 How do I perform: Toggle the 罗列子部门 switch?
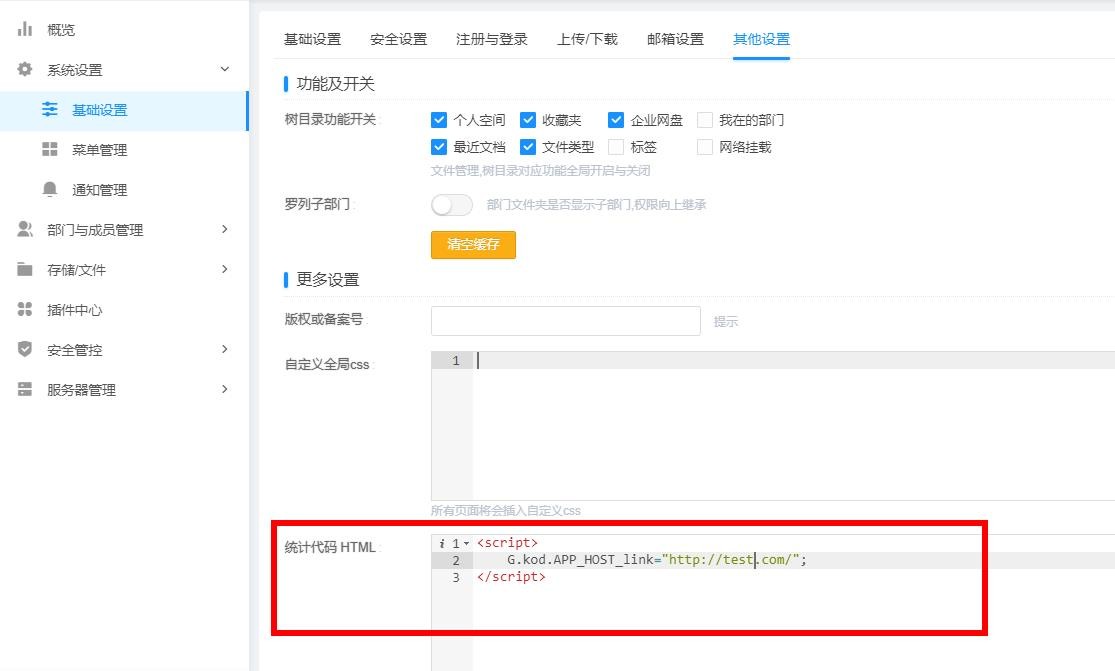click(452, 205)
